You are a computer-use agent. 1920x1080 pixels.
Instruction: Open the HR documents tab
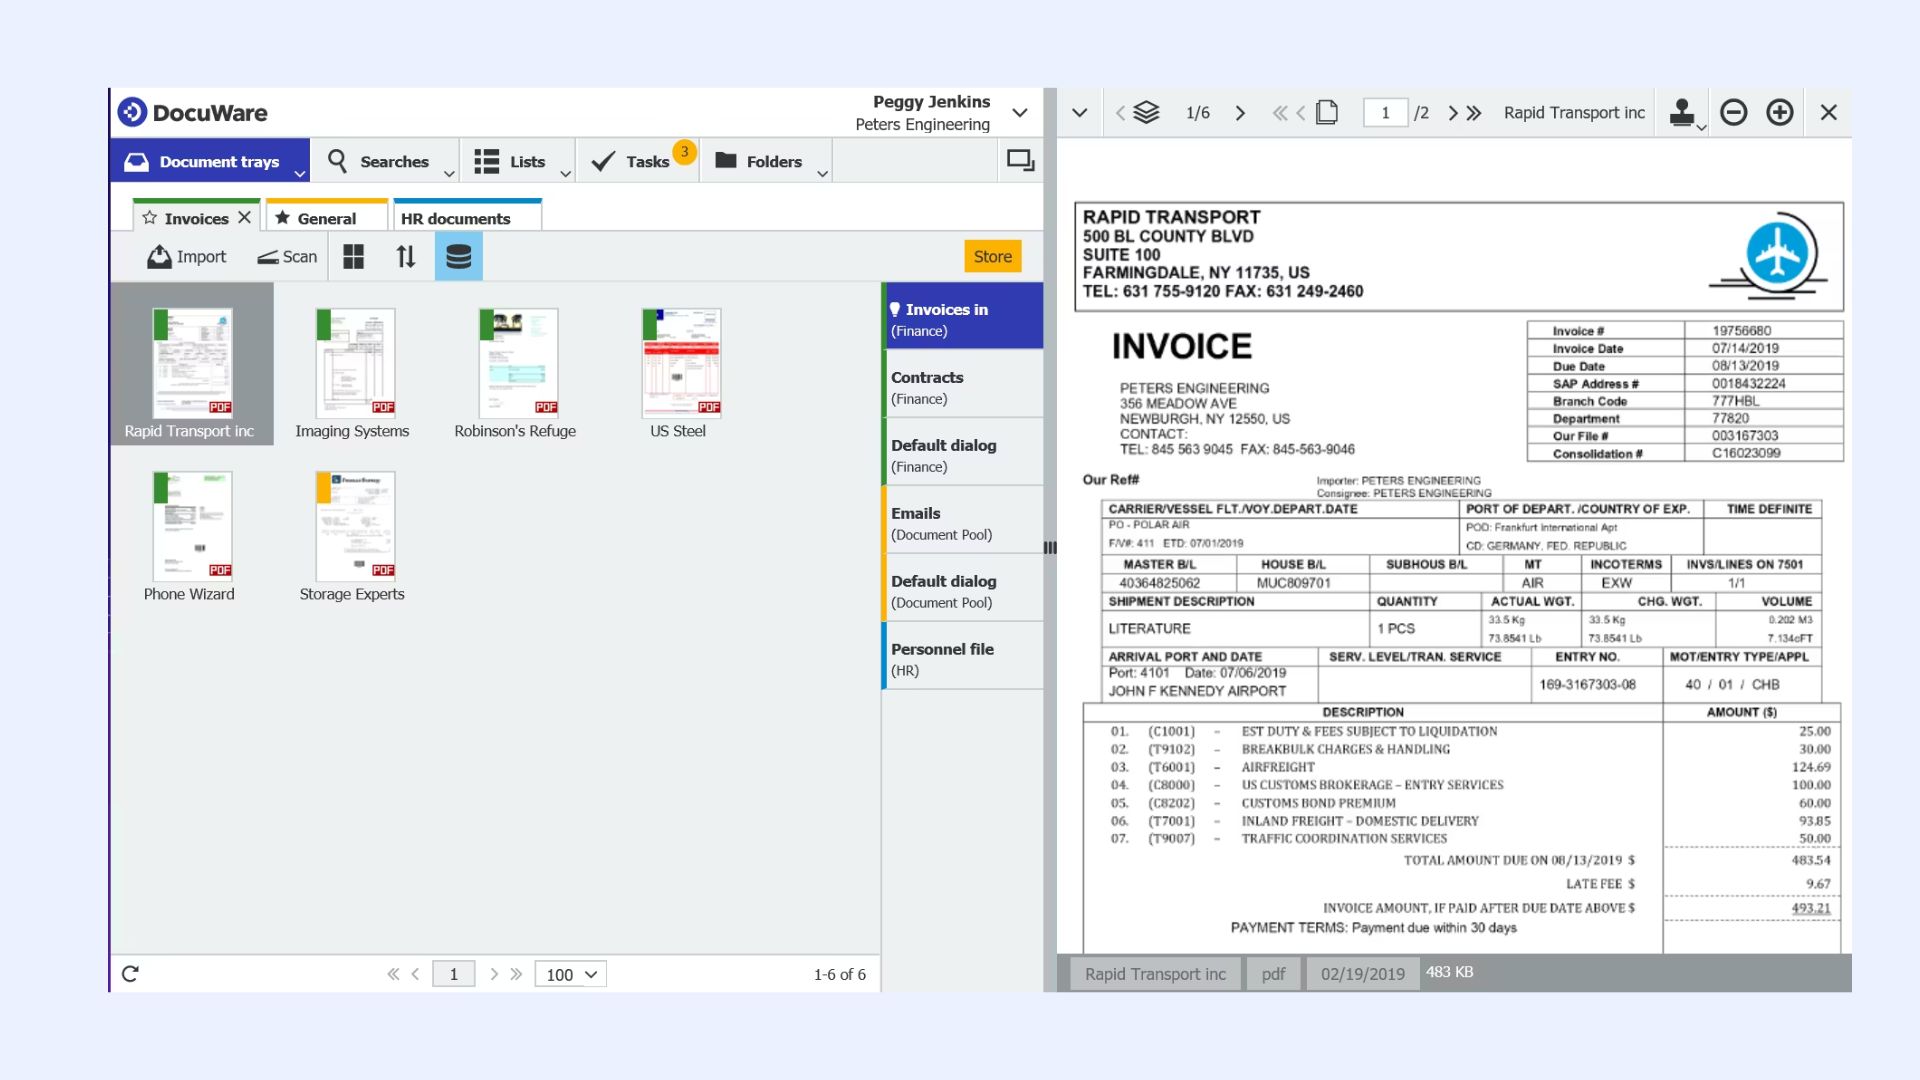point(456,218)
